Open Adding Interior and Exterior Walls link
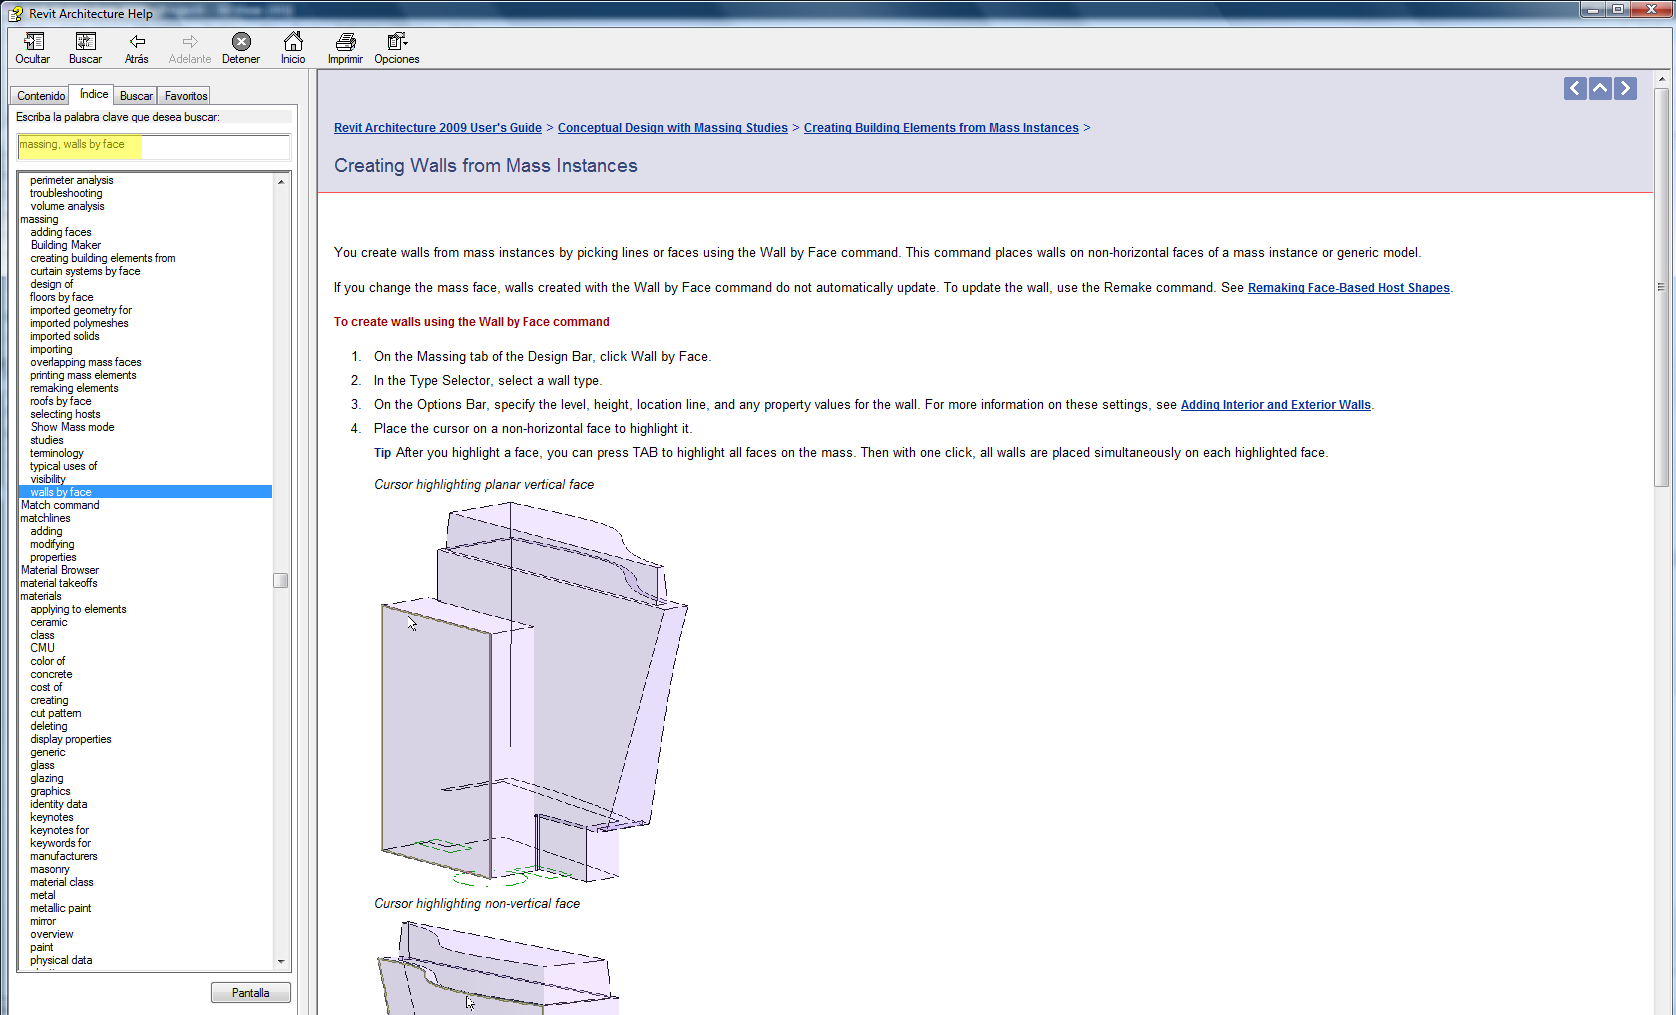 tap(1276, 405)
